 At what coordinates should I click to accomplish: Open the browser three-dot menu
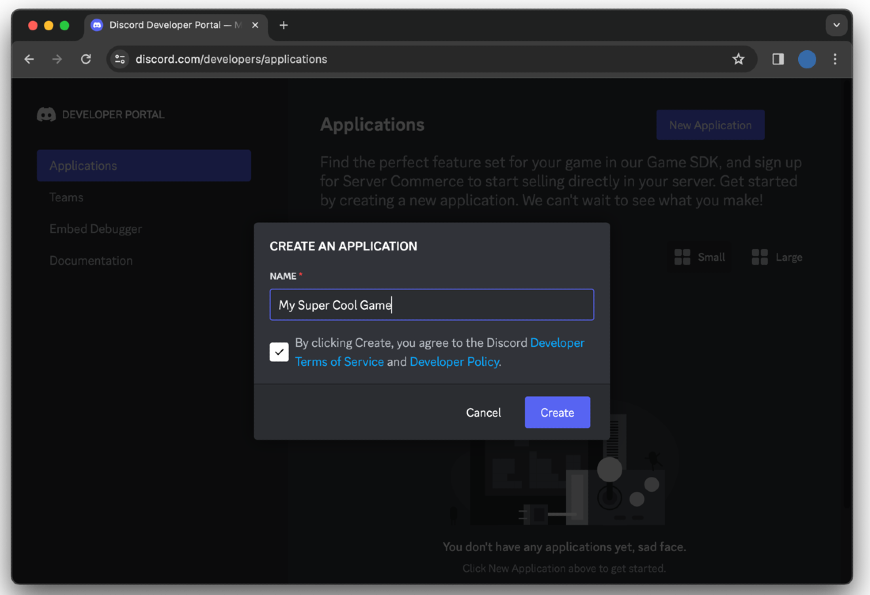click(x=835, y=59)
